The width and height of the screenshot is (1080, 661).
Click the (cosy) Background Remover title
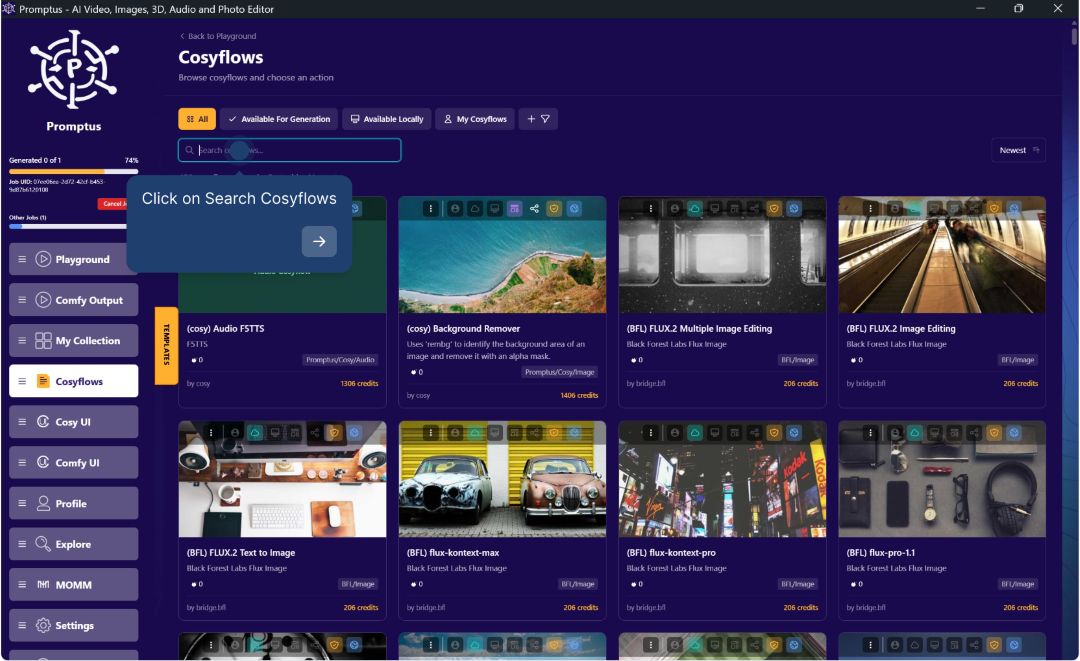tap(463, 328)
